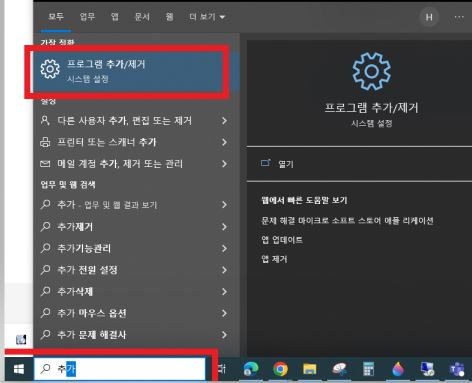Expand arrow for 추가 전원 설정 suggestion
472x383 pixels.
pyautogui.click(x=225, y=270)
